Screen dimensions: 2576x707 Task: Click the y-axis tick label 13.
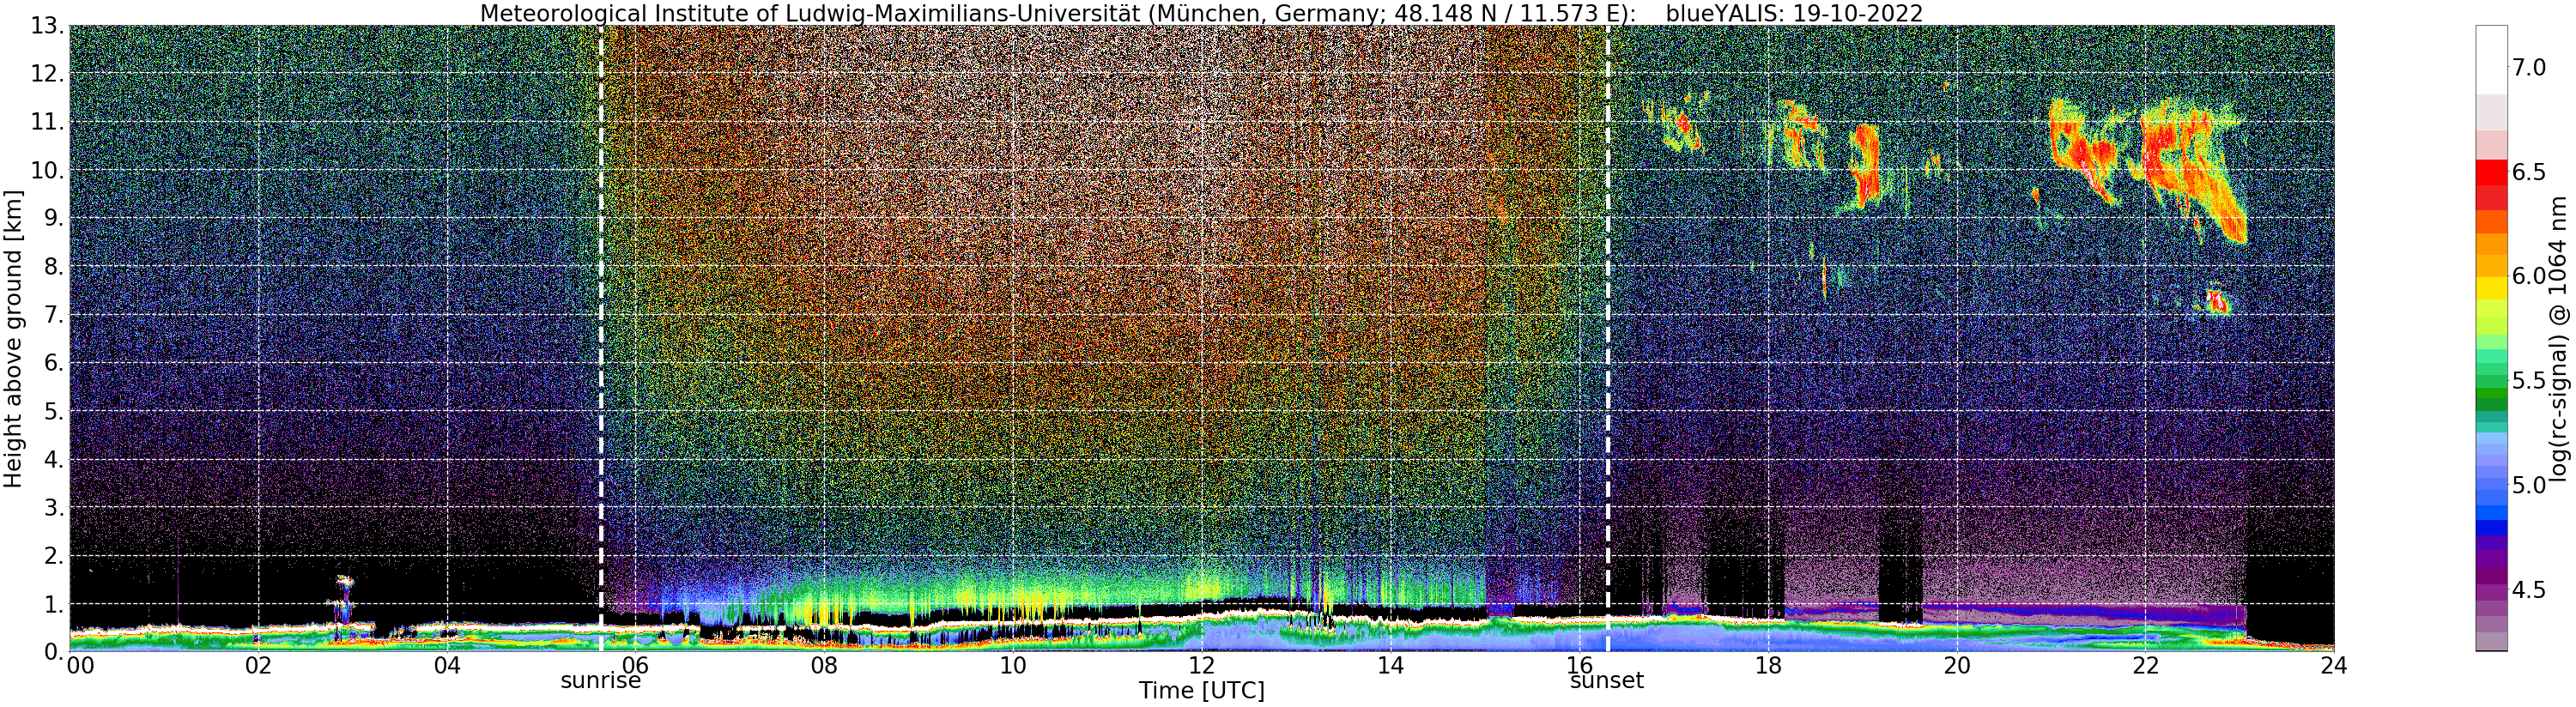point(47,26)
